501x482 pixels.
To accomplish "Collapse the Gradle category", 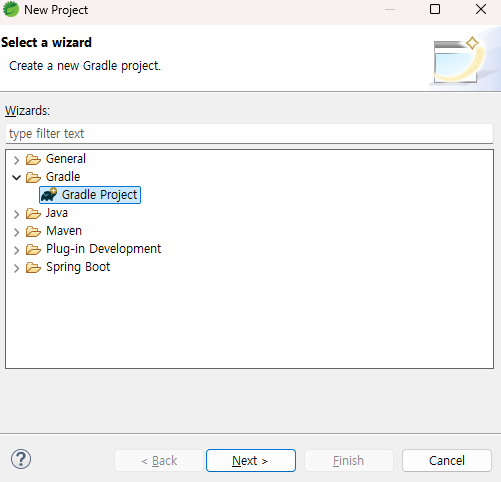I will (16, 177).
